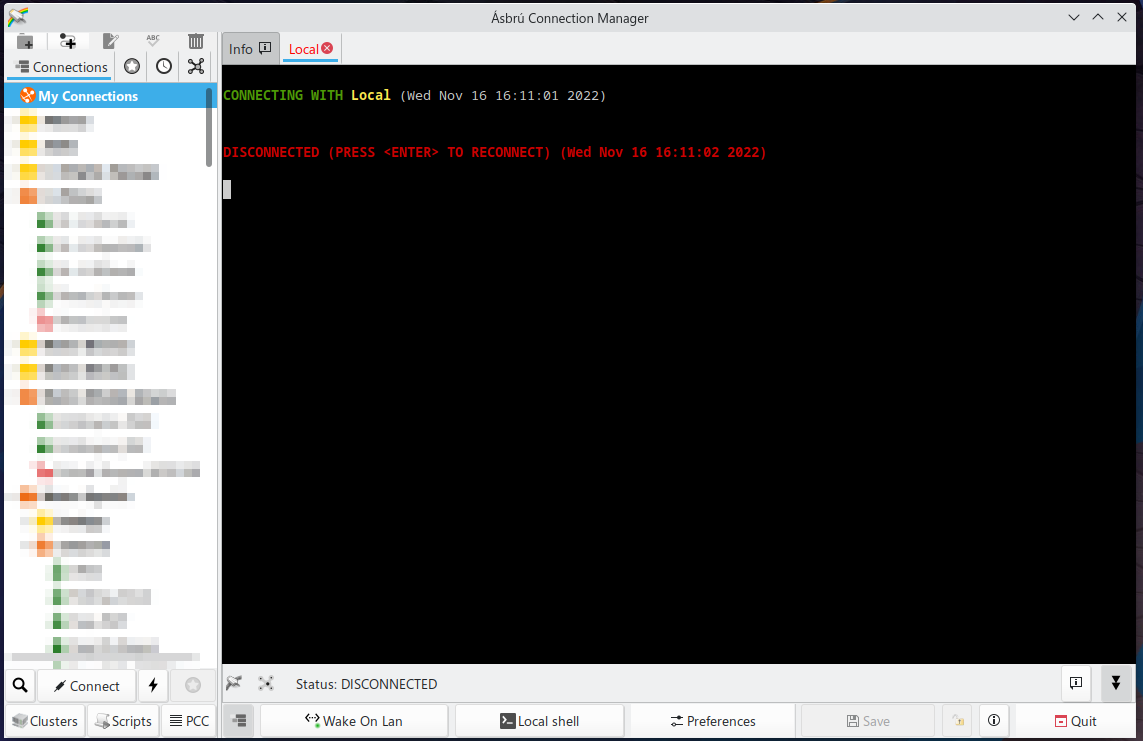Image resolution: width=1143 pixels, height=741 pixels.
Task: Switch to the Info tab
Action: 249,49
